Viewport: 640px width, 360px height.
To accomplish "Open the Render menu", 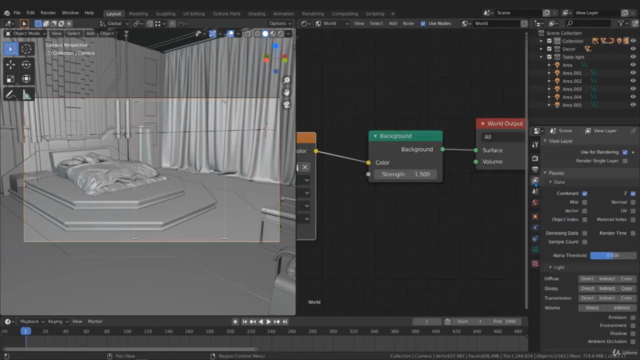I will 48,13.
